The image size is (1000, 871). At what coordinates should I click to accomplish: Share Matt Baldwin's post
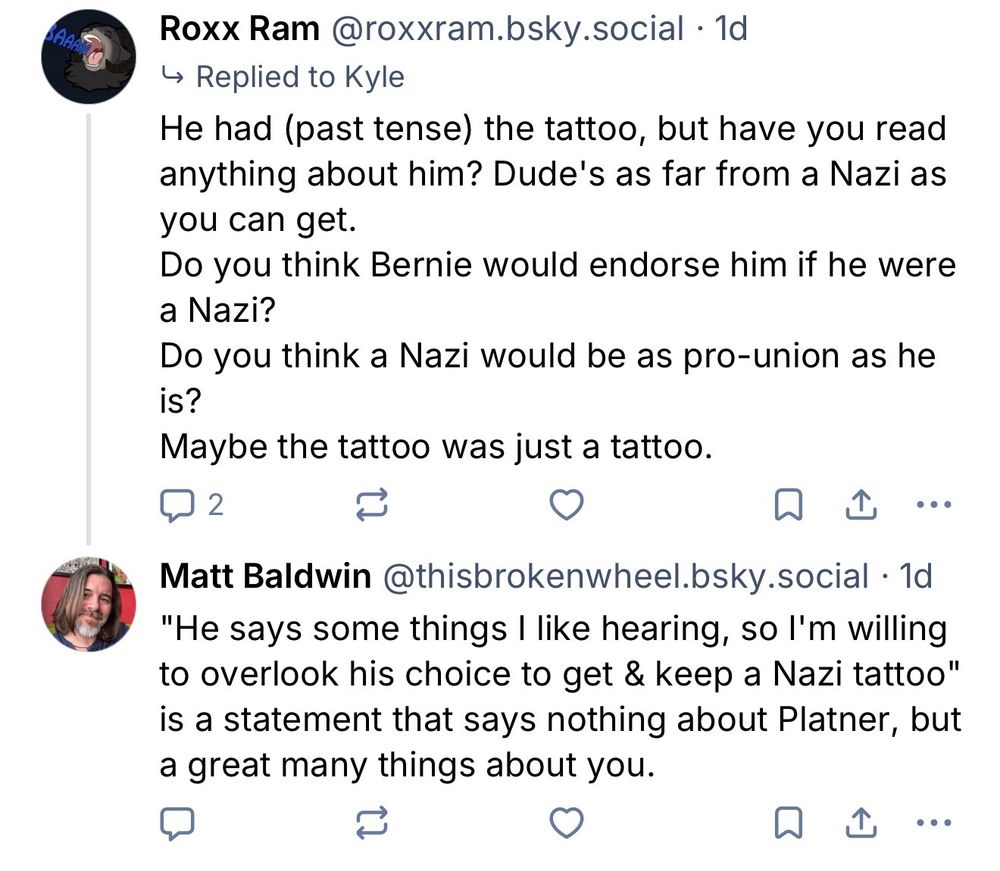click(x=859, y=823)
